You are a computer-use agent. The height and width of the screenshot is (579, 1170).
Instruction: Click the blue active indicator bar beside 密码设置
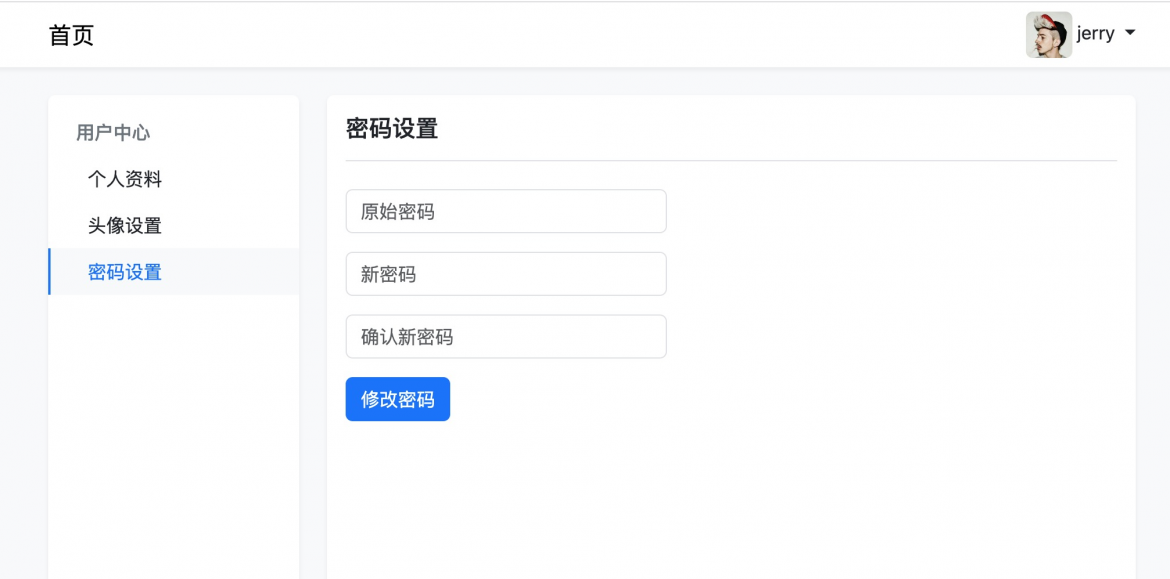[x=49, y=272]
